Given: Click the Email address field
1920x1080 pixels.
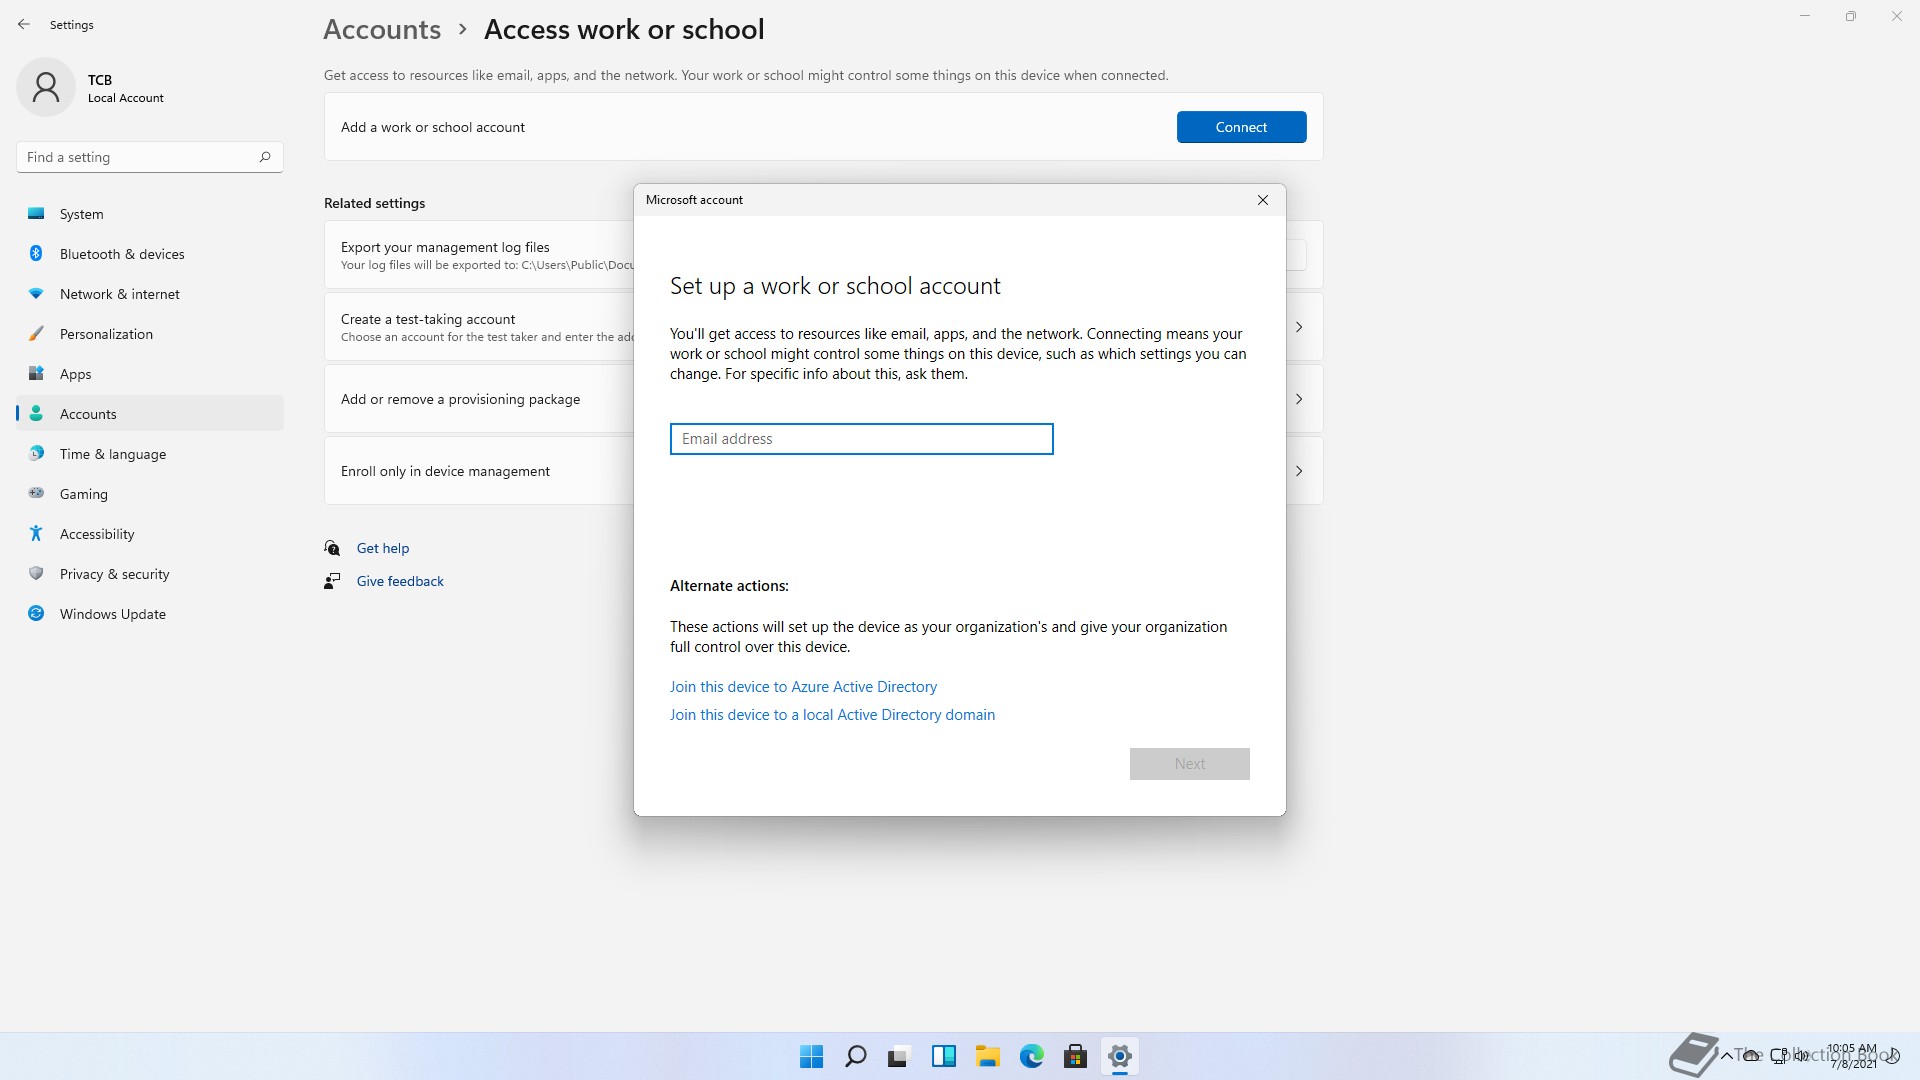Looking at the screenshot, I should (861, 439).
